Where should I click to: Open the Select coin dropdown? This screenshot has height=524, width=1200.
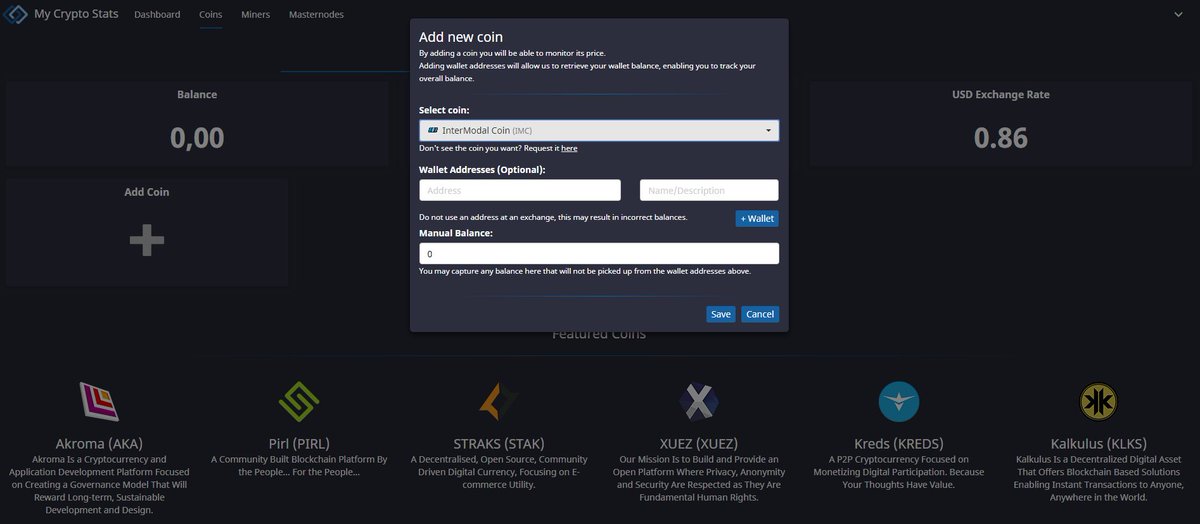tap(599, 131)
